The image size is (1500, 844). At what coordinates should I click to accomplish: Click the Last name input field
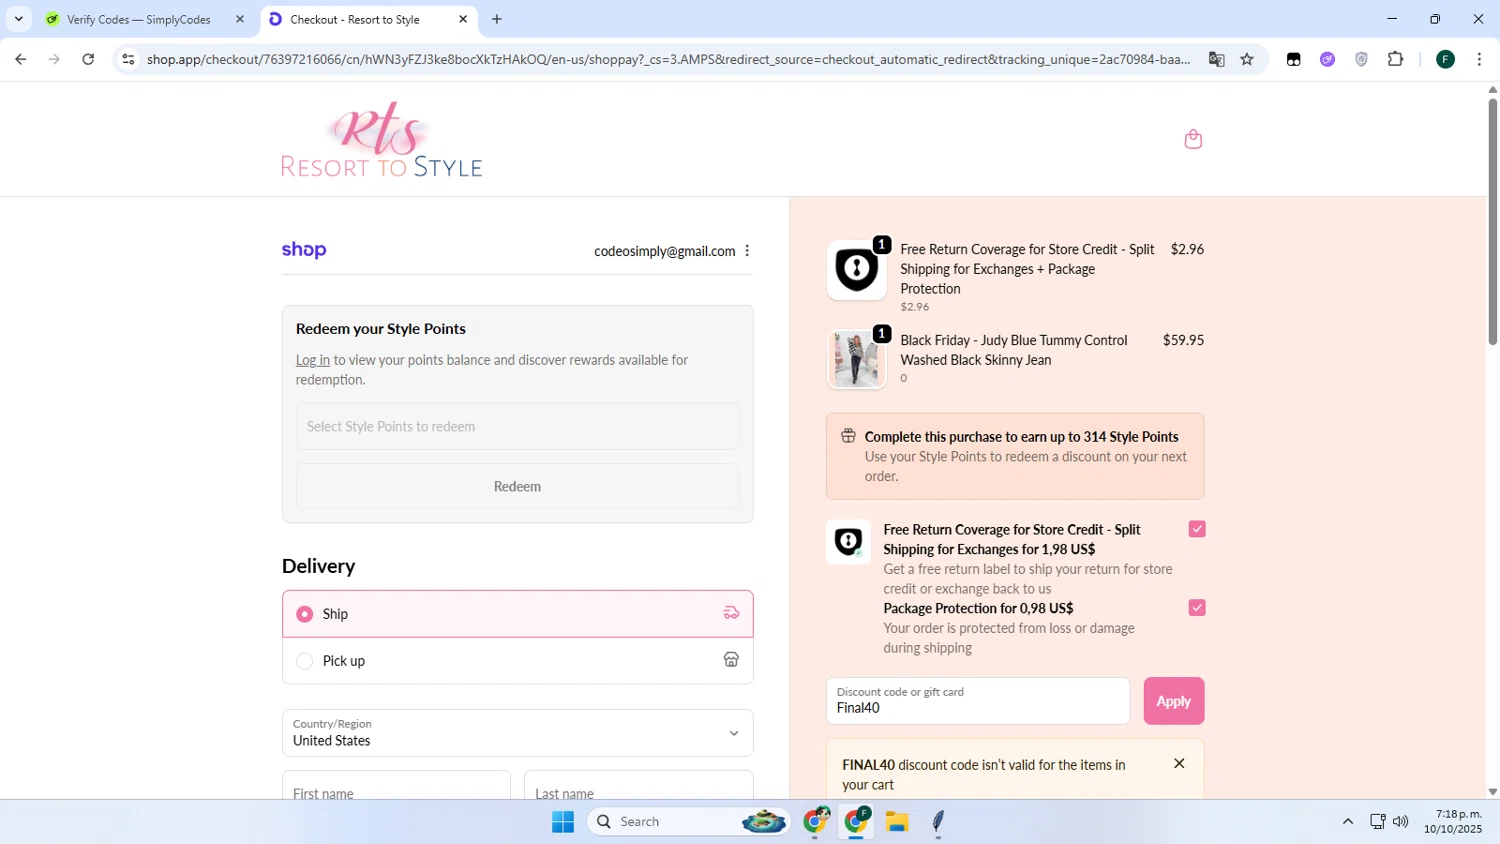638,786
